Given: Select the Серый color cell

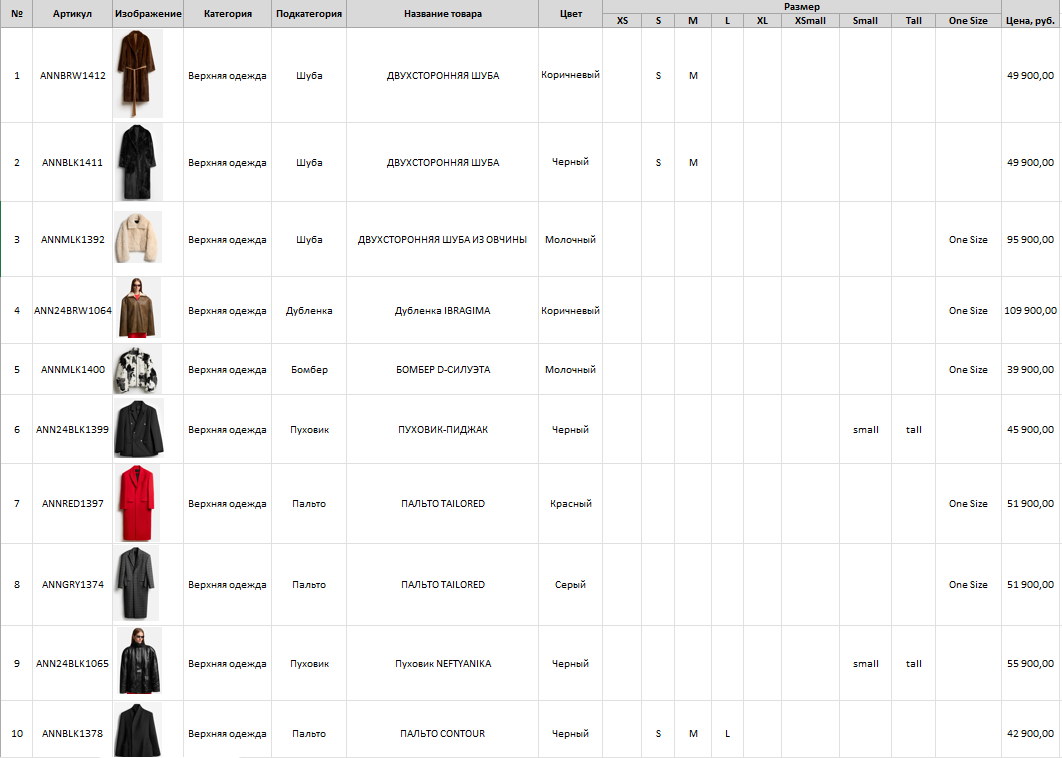Looking at the screenshot, I should coord(570,584).
